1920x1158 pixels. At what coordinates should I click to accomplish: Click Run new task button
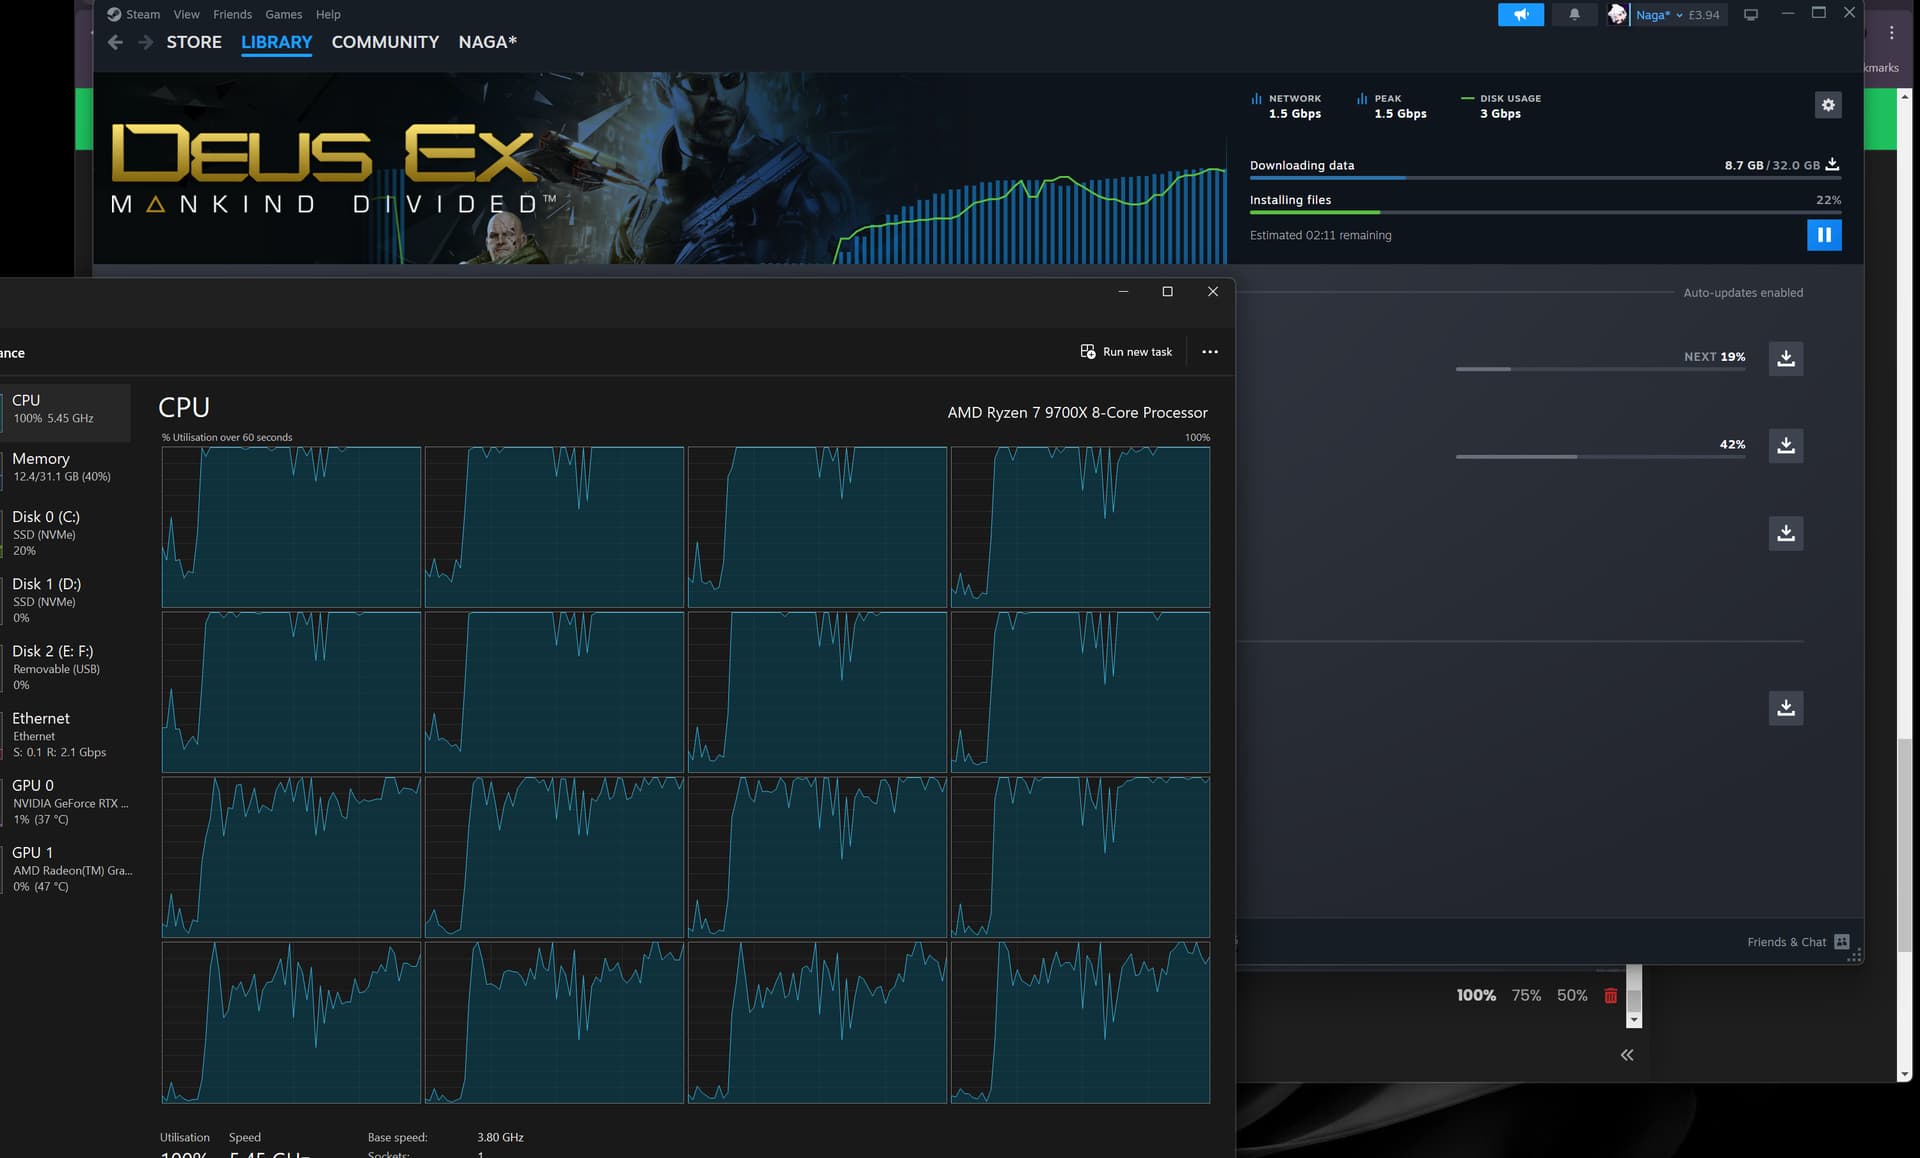pyautogui.click(x=1126, y=352)
